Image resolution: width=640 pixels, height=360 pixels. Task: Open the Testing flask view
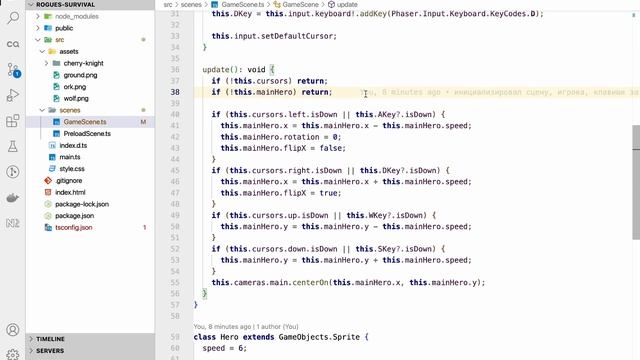pos(13,146)
